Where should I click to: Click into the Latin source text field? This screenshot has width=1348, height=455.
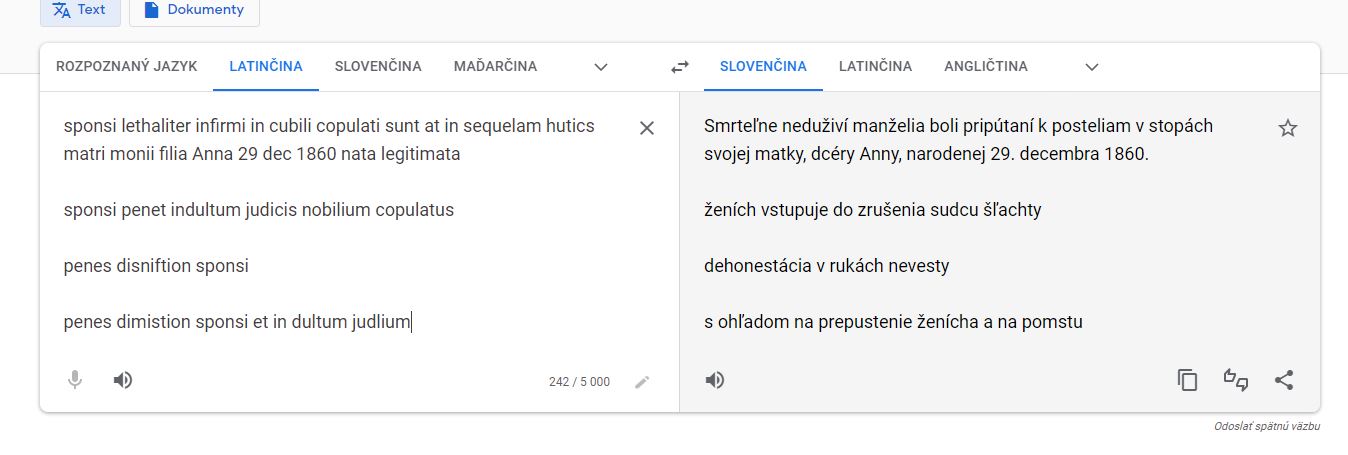(340, 240)
